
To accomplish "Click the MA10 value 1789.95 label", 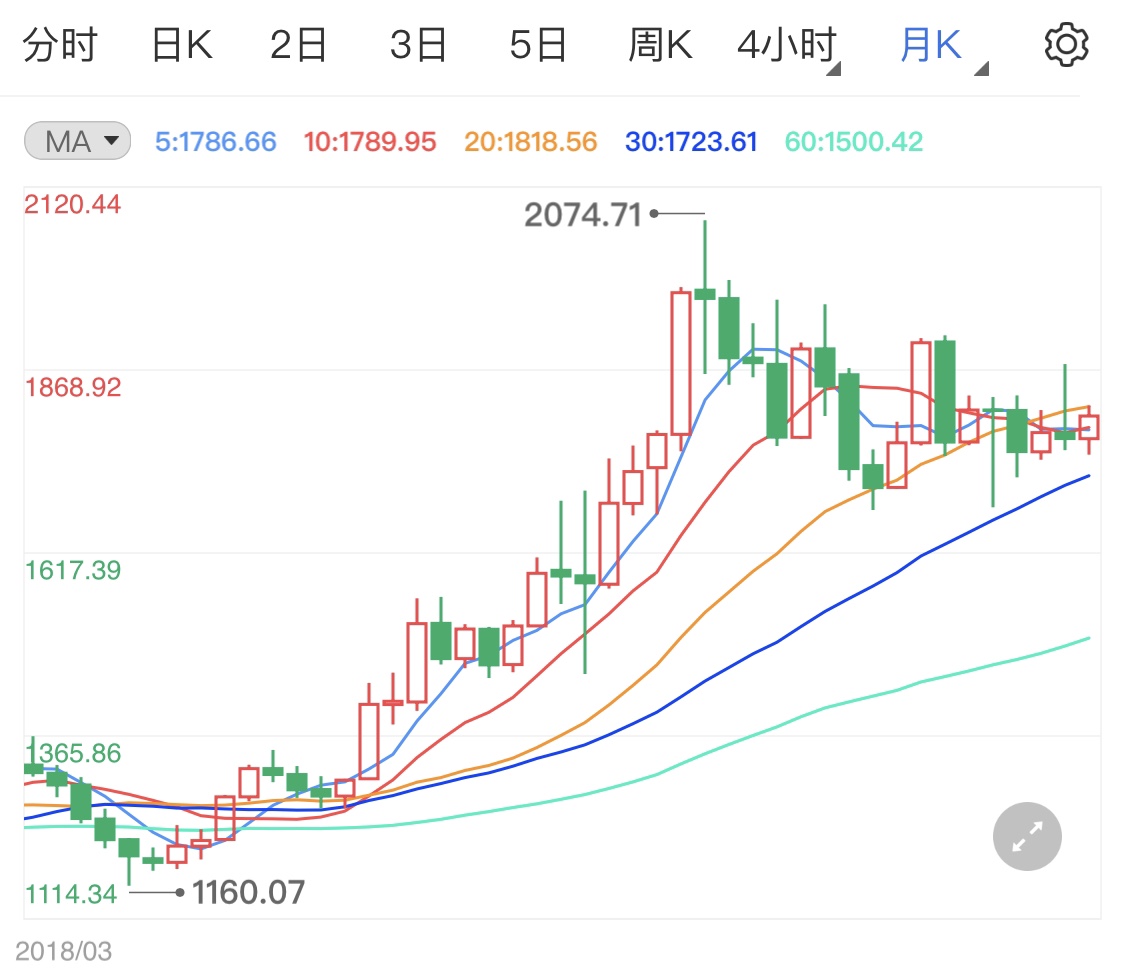I will [x=369, y=142].
